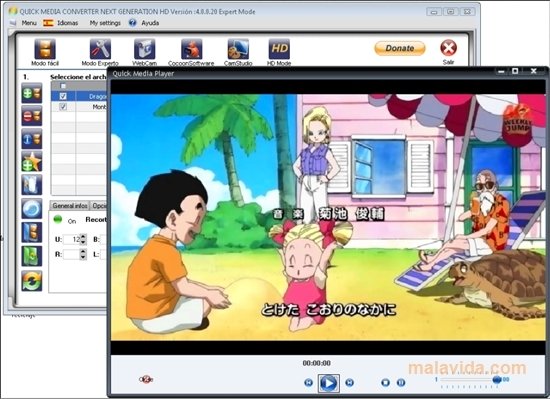Image resolution: width=550 pixels, height=399 pixels.
Task: Click the star add-favorite icon
Action: [32, 162]
